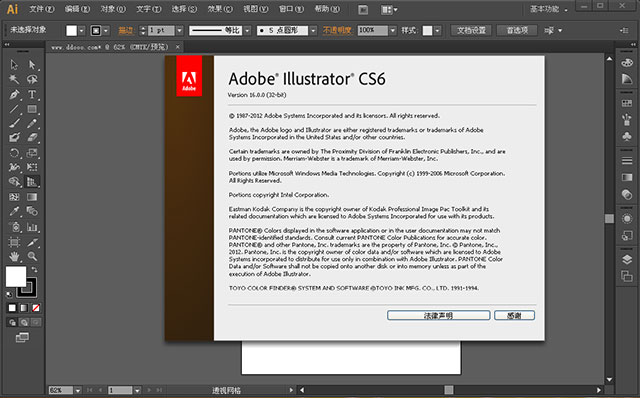
Task: Set paint to None (red slash)
Action: (x=36, y=308)
